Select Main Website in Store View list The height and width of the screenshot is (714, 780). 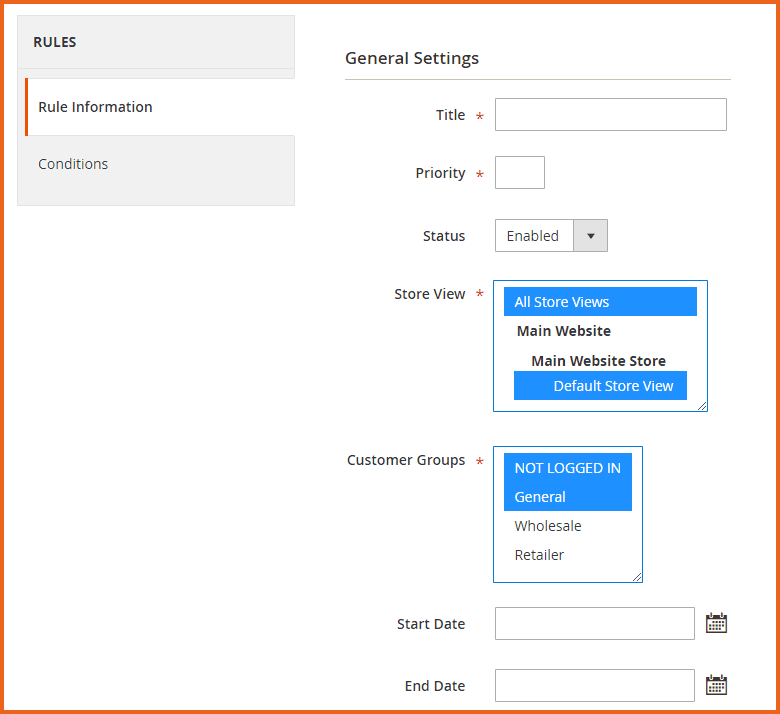pos(564,331)
